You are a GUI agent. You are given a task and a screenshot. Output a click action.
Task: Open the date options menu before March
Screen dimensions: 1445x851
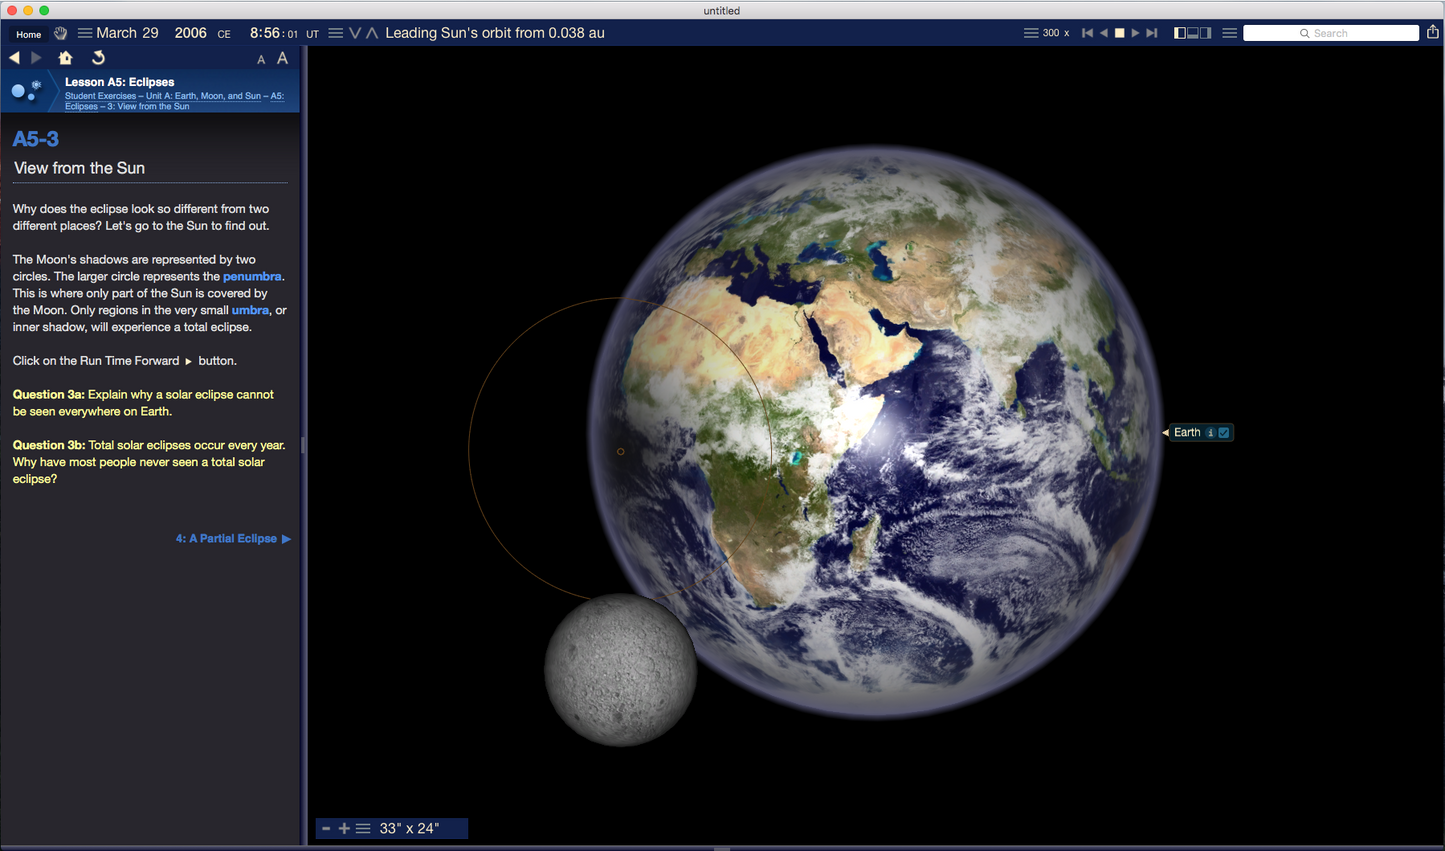85,33
